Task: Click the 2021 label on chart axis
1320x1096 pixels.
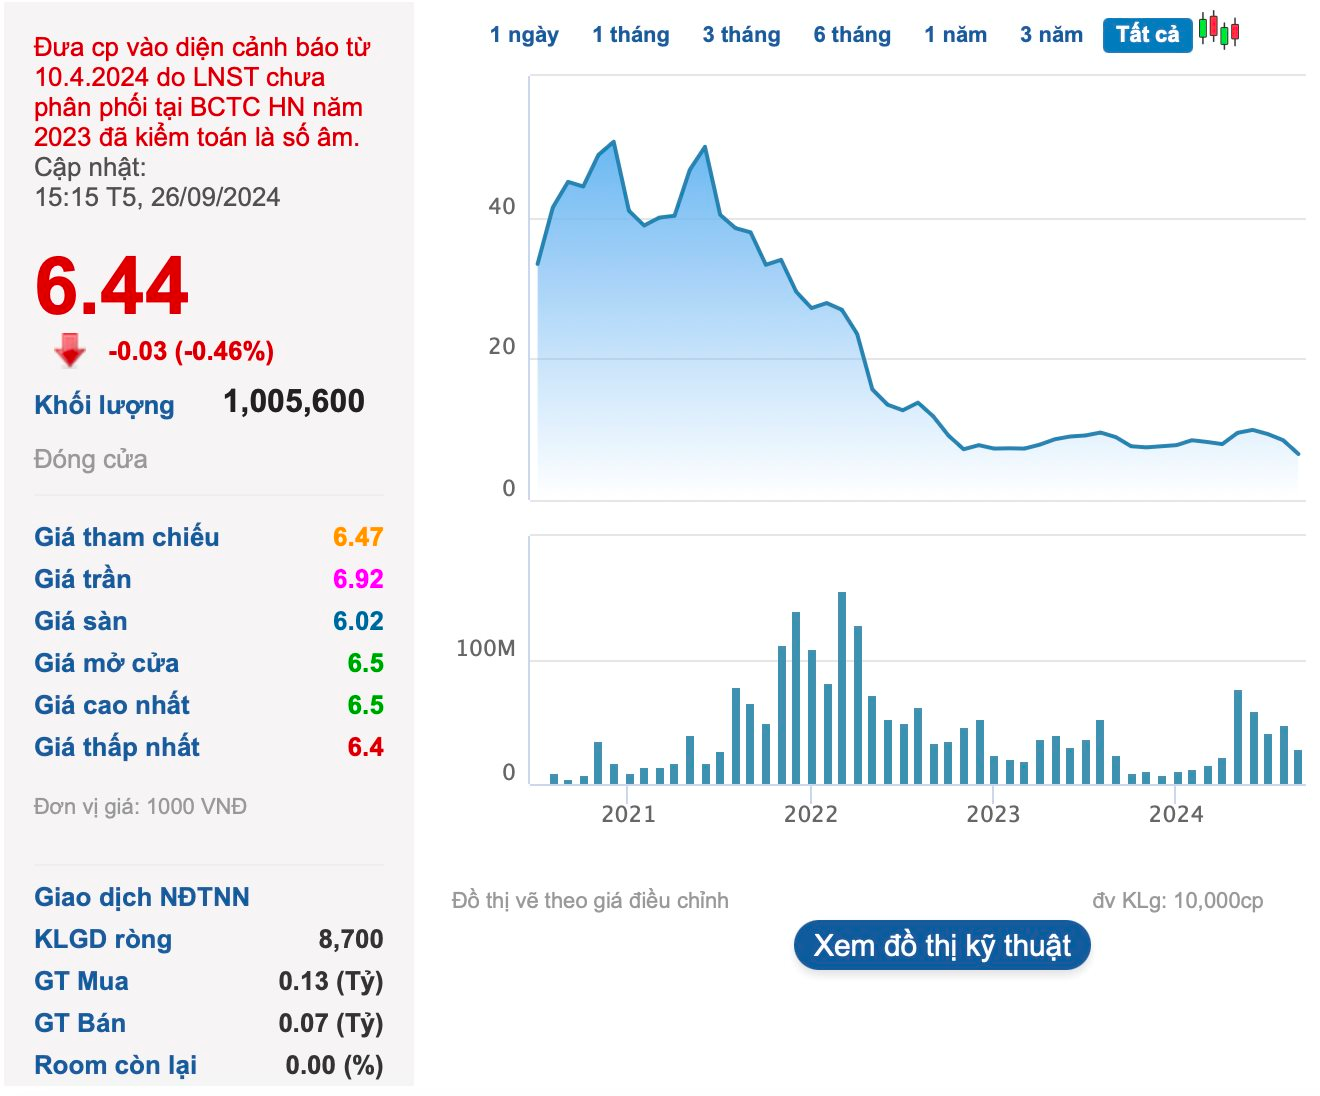Action: pyautogui.click(x=628, y=814)
